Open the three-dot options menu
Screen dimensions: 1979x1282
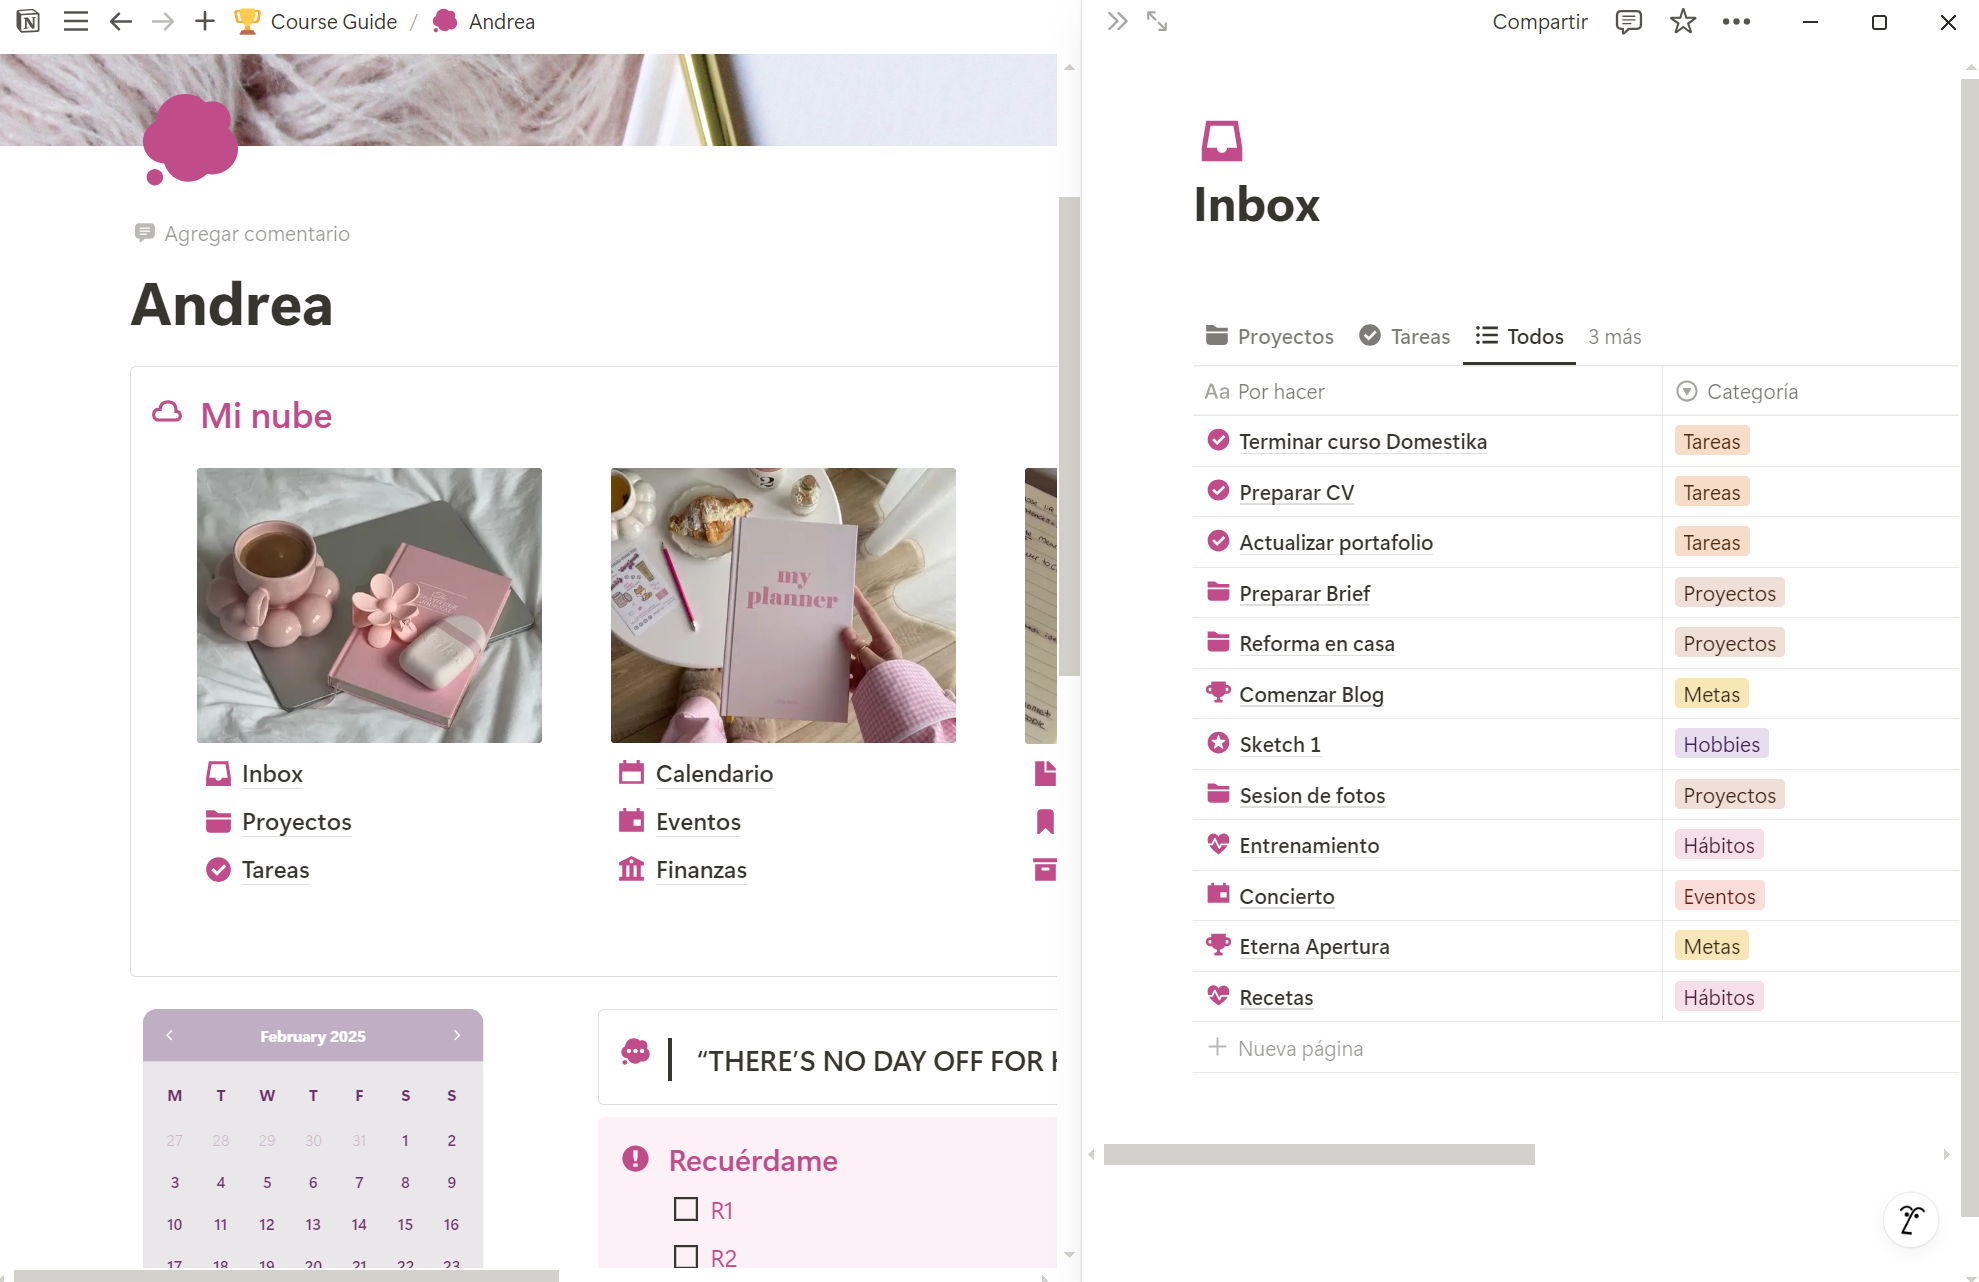click(1736, 21)
